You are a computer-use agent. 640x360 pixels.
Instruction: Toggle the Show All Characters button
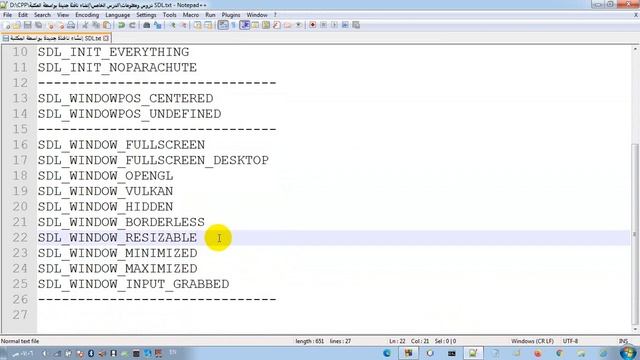tap(233, 25)
